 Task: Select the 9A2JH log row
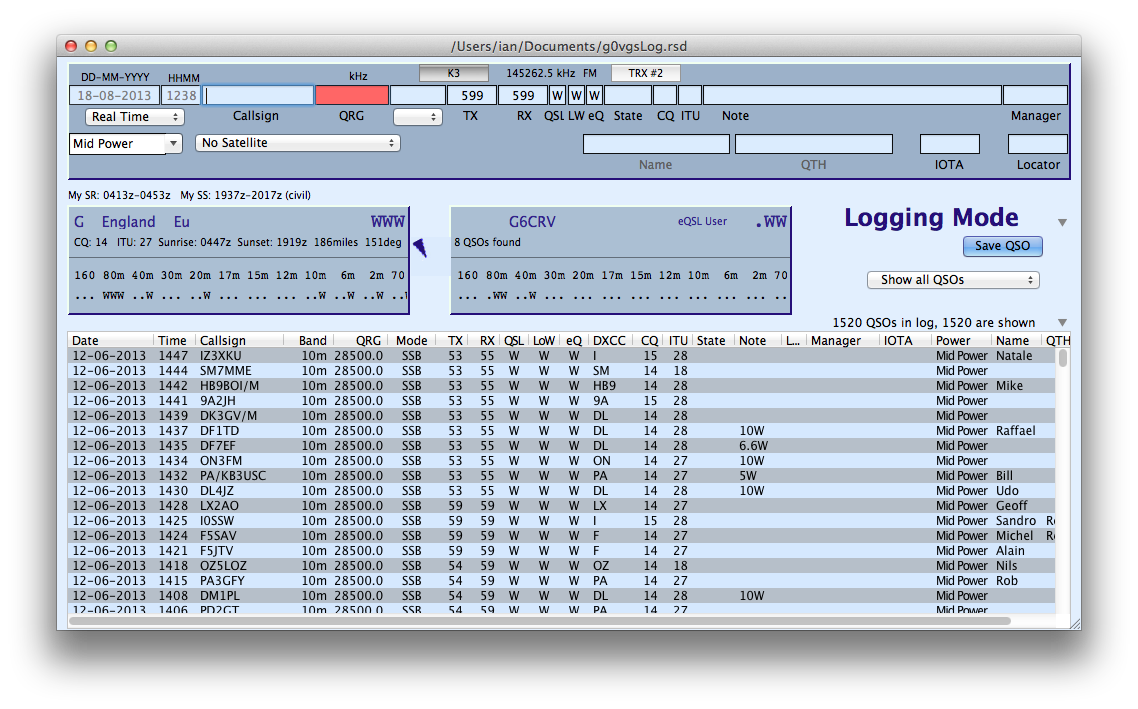562,401
